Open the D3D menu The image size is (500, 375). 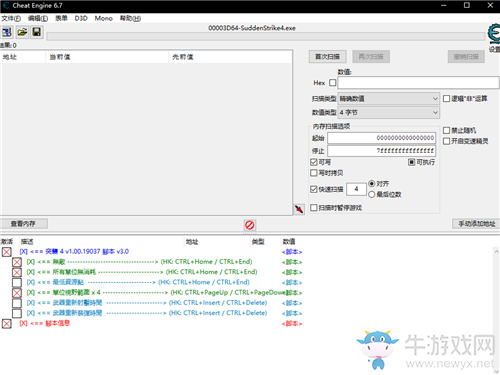81,18
